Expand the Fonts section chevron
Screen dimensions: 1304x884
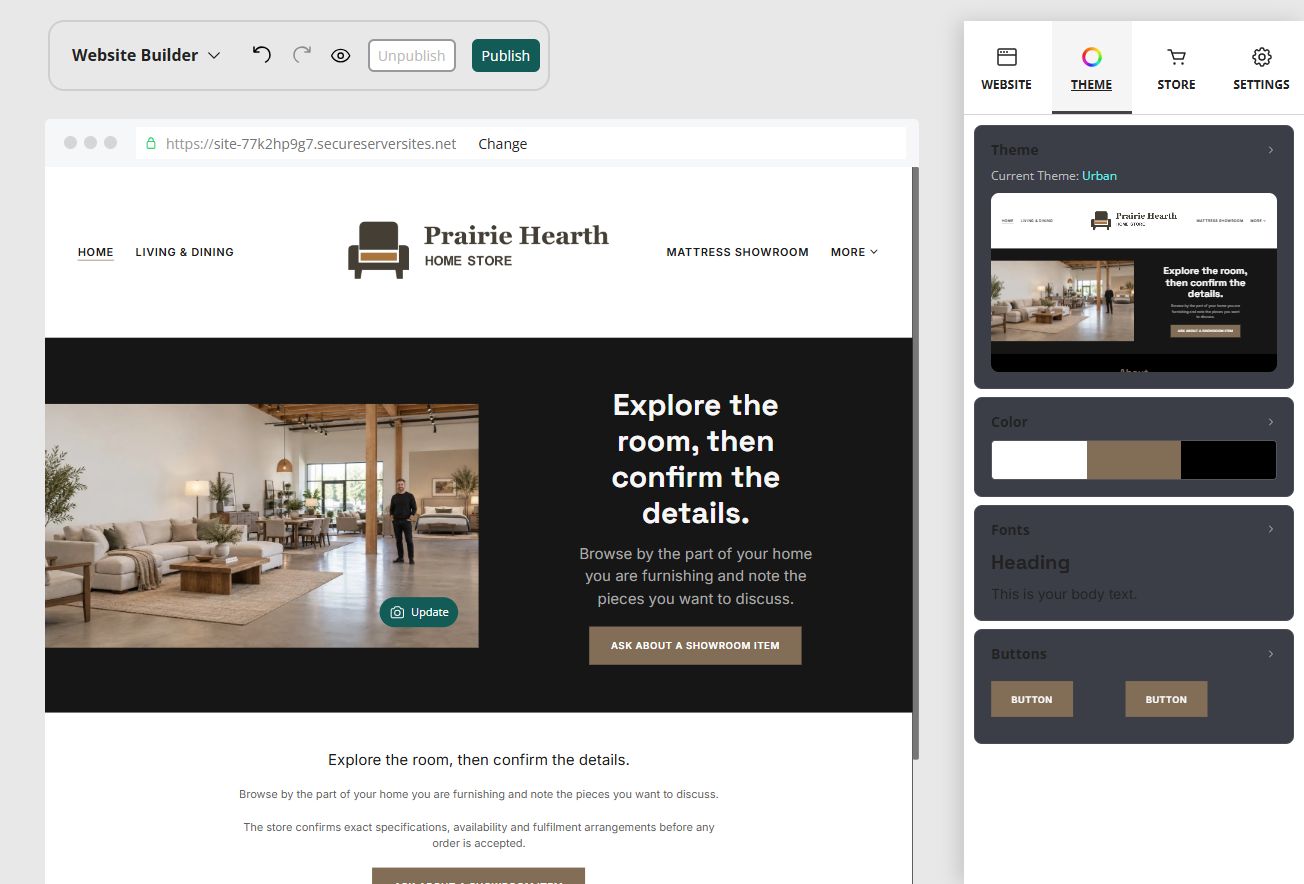(x=1271, y=529)
